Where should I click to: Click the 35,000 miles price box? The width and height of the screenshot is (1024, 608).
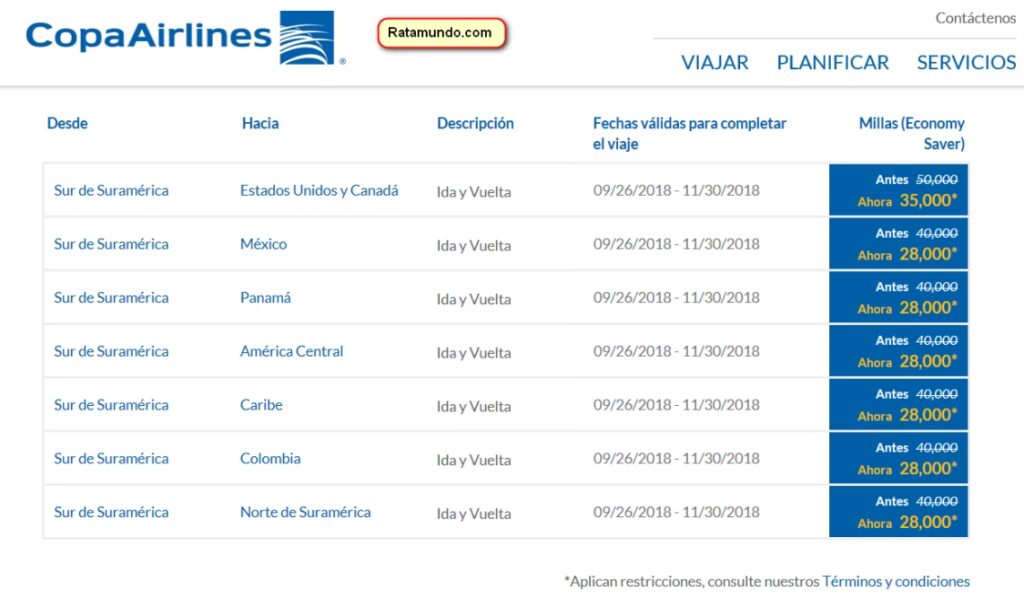pos(899,190)
